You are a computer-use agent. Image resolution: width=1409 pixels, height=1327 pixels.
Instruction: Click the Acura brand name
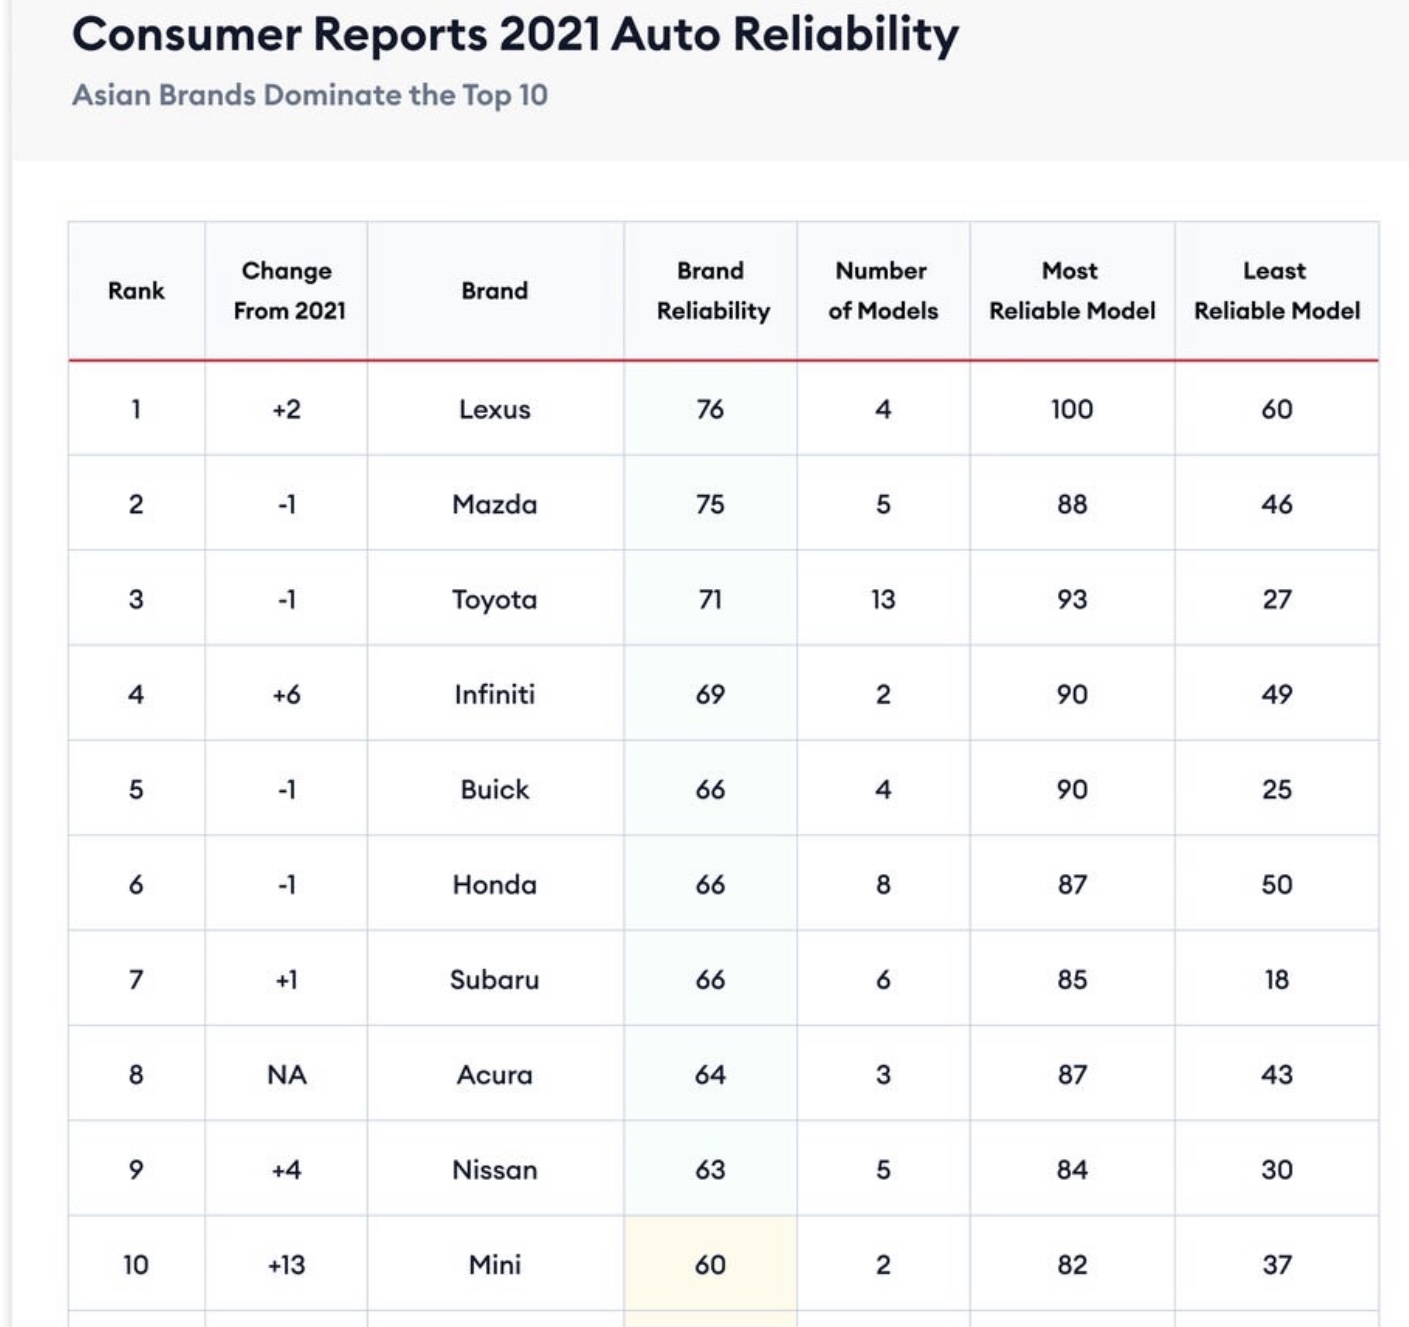coord(494,1075)
